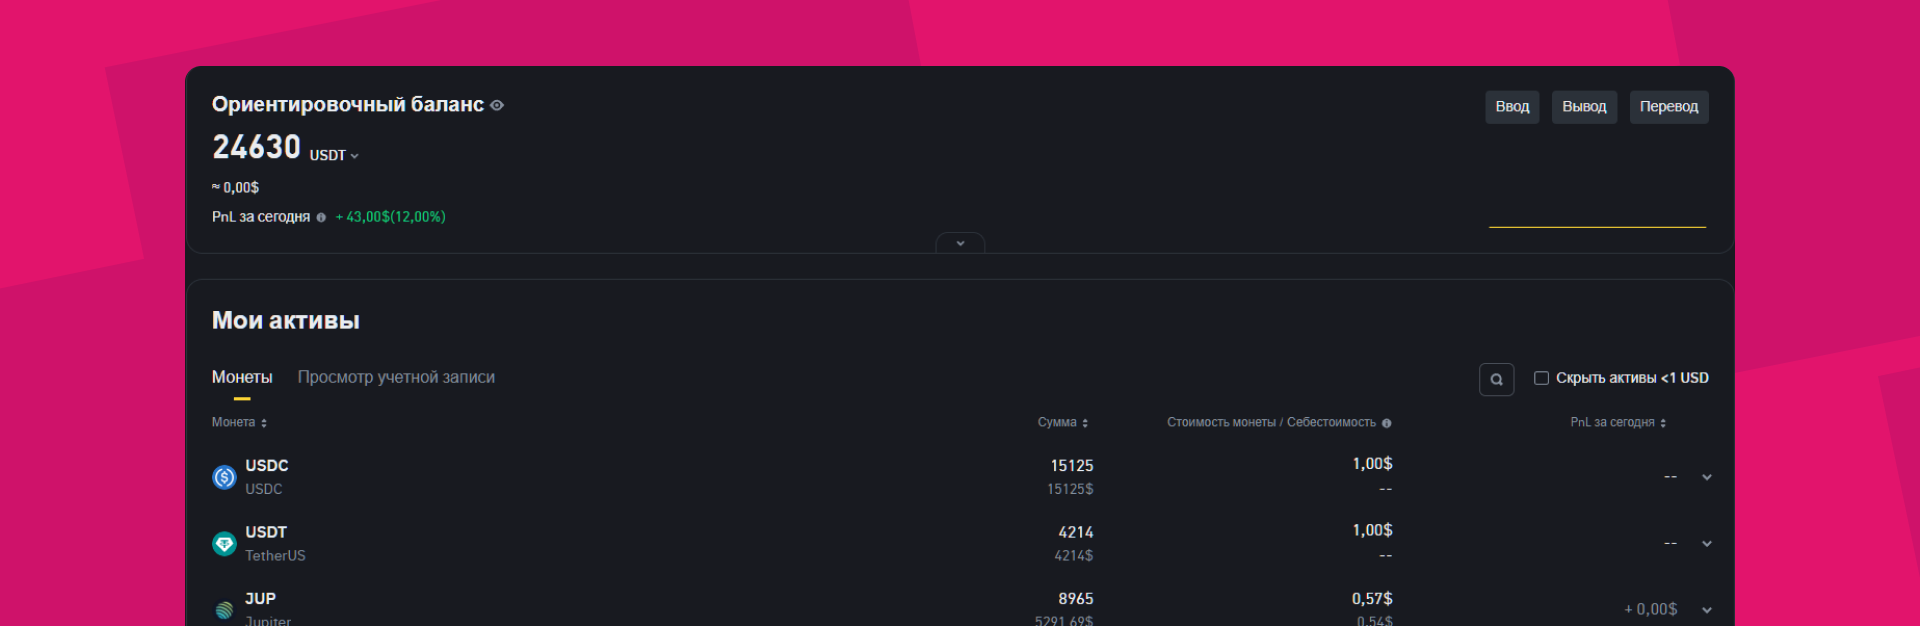Show info for PnL за сегодня
1920x626 pixels.
321,217
